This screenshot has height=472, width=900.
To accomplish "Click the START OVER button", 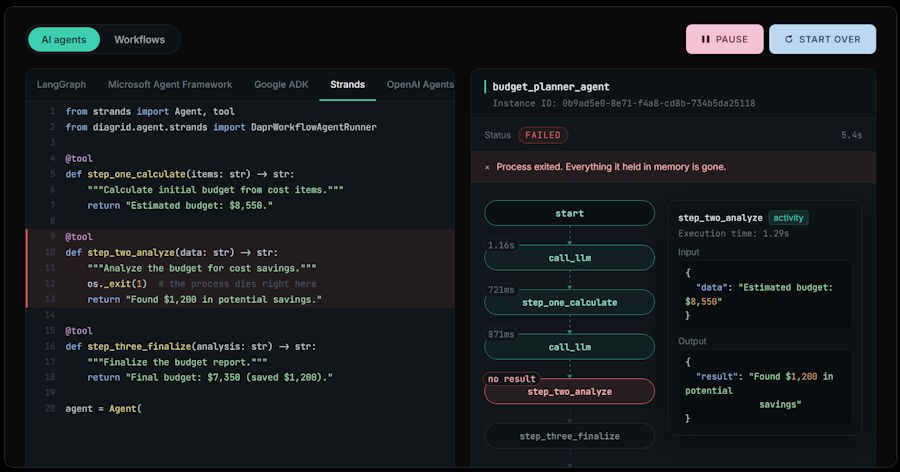I will coord(823,39).
